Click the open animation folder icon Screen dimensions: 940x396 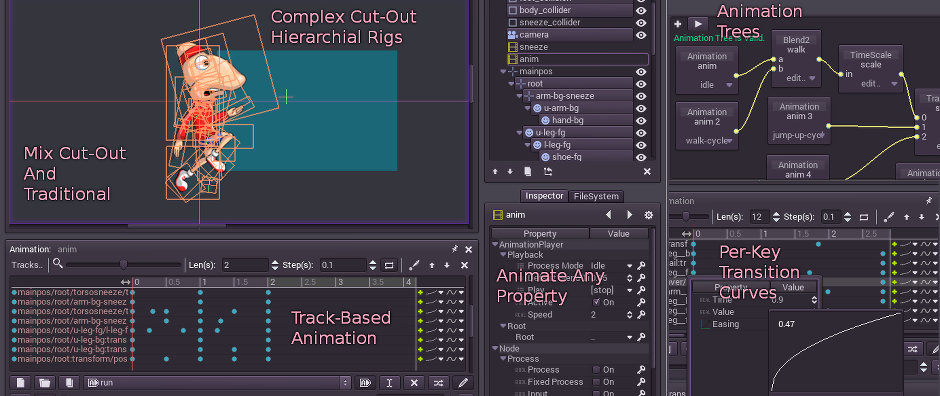pyautogui.click(x=44, y=383)
